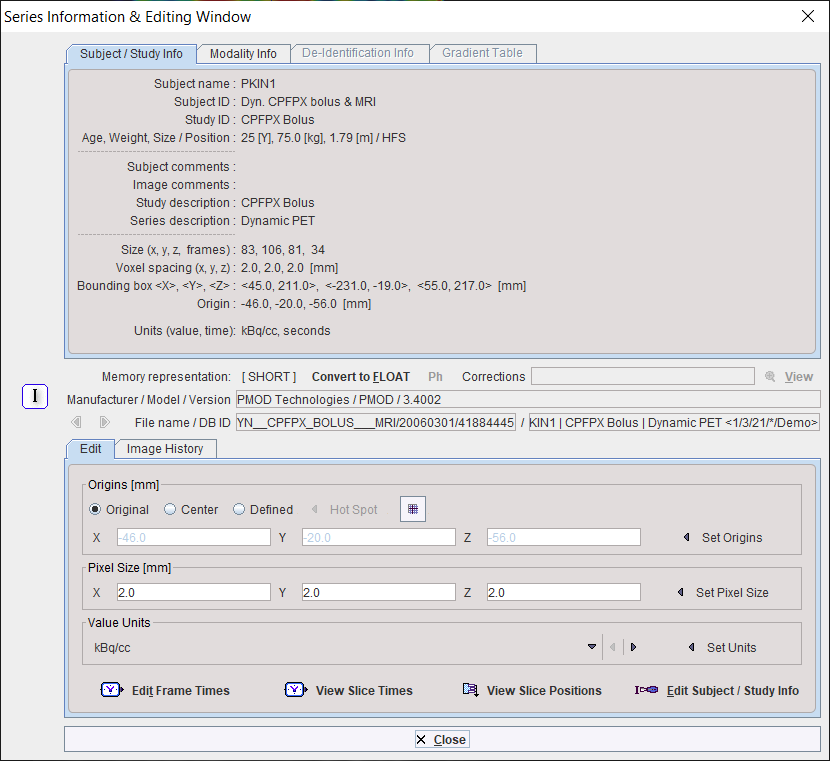Select the Defined origin radio button

coord(239,510)
